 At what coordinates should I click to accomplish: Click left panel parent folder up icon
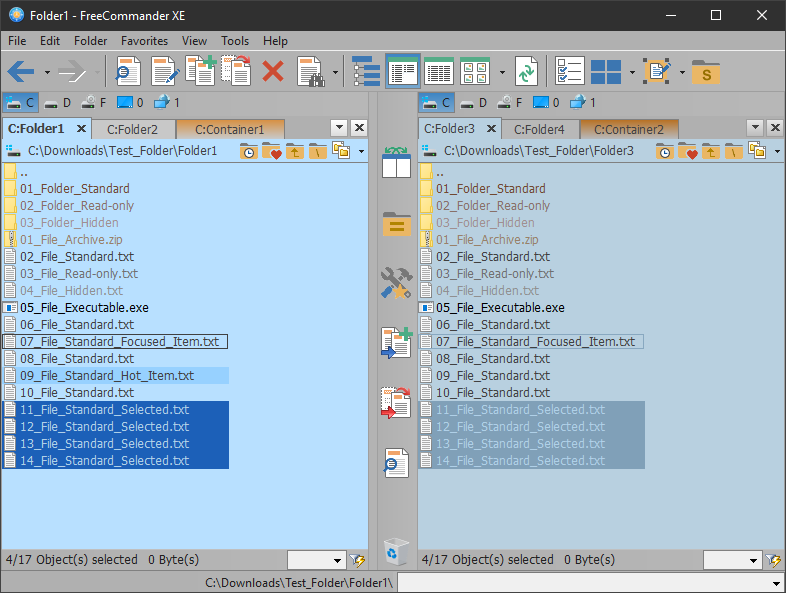[295, 151]
